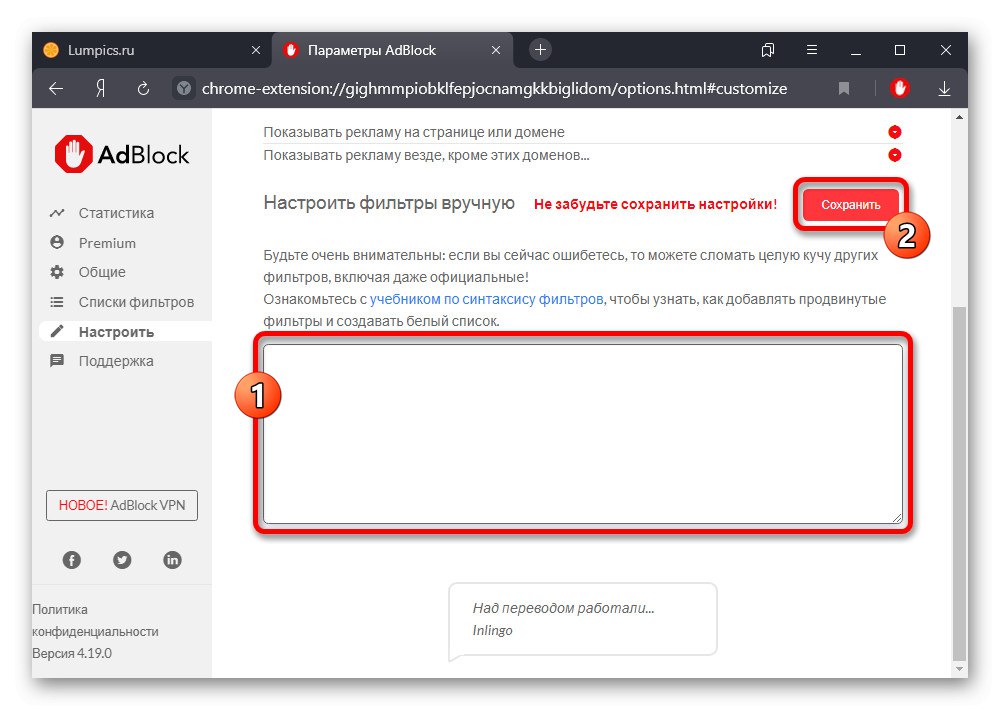Image resolution: width=1000 pixels, height=710 pixels.
Task: Click the Premium account icon
Action: (57, 242)
